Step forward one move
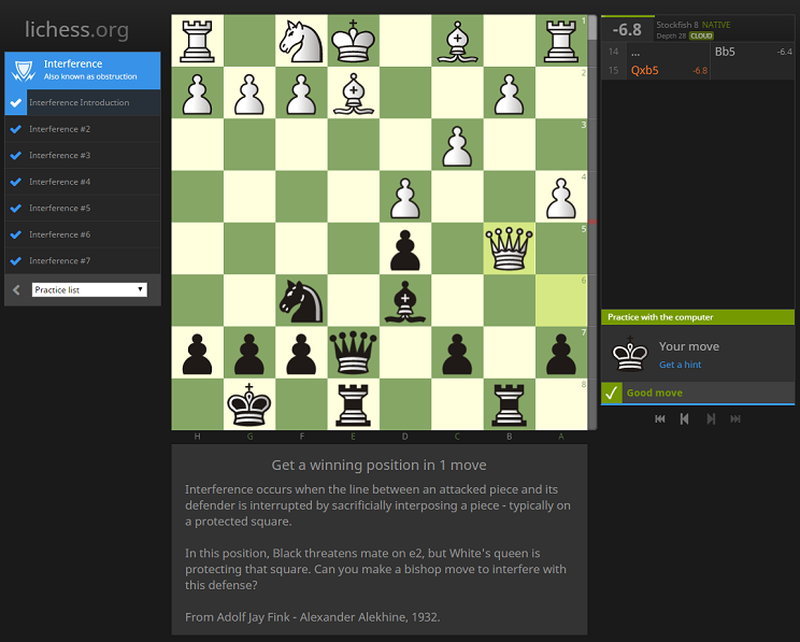The image size is (800, 642). [x=711, y=419]
